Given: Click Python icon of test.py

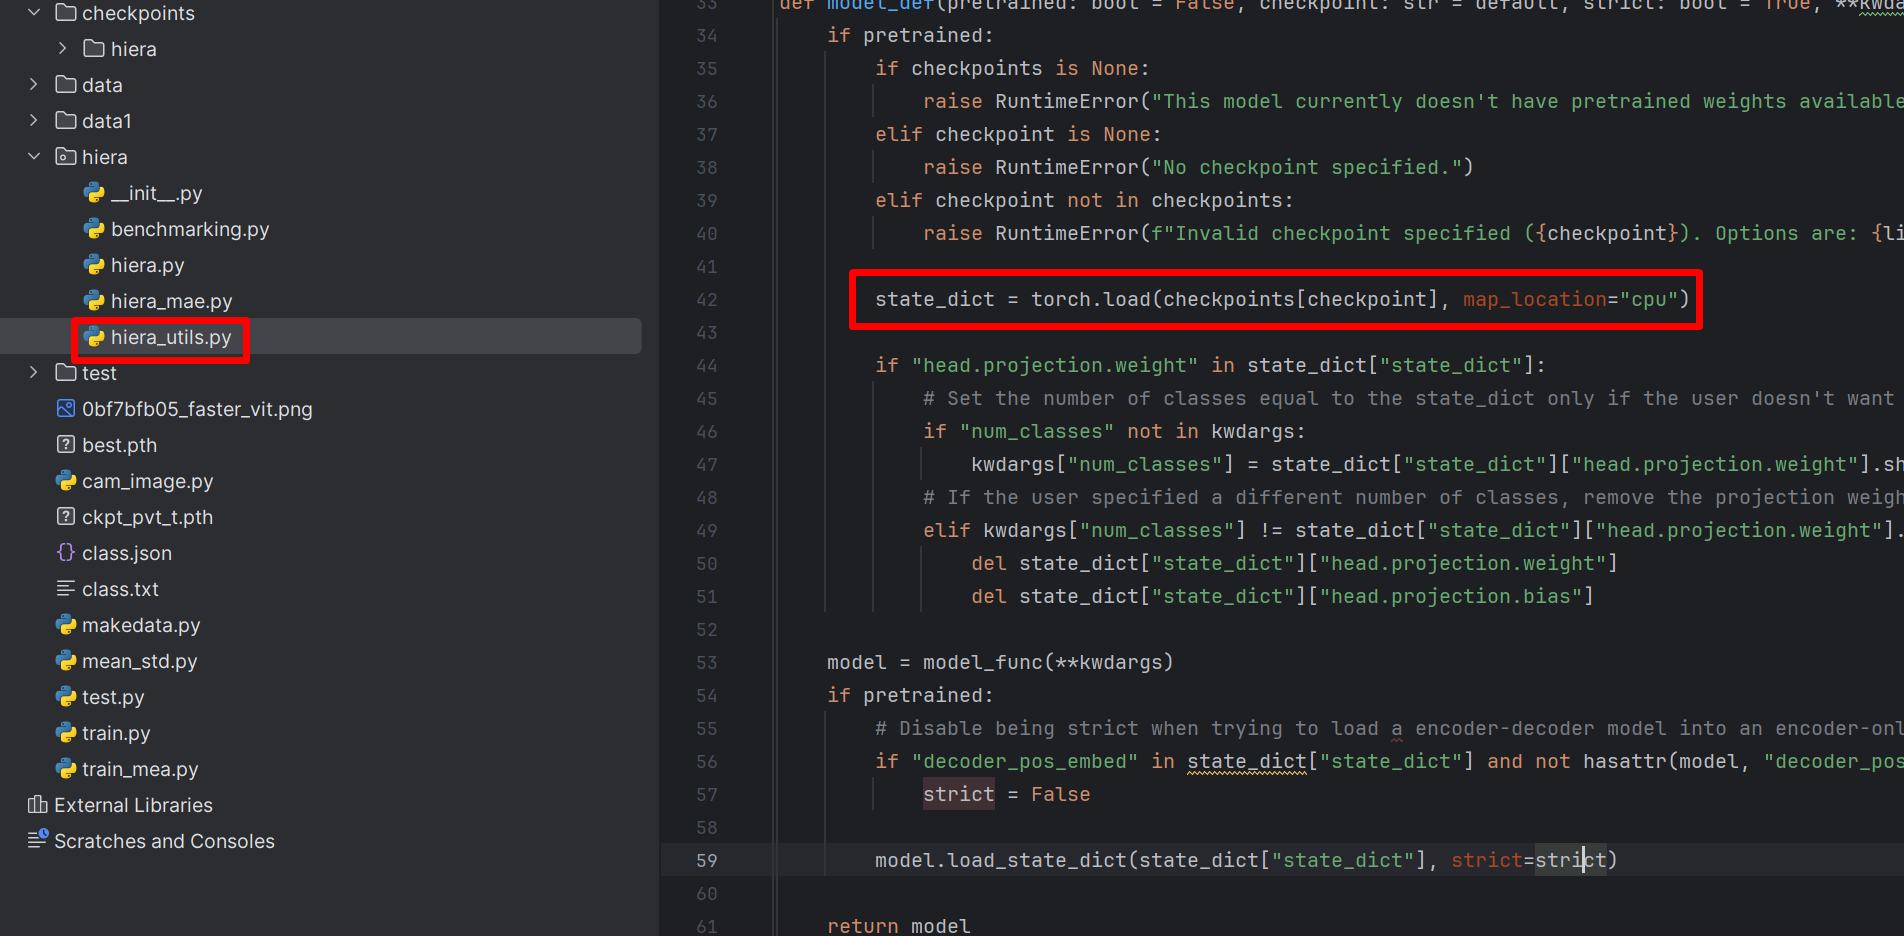Looking at the screenshot, I should coord(66,697).
